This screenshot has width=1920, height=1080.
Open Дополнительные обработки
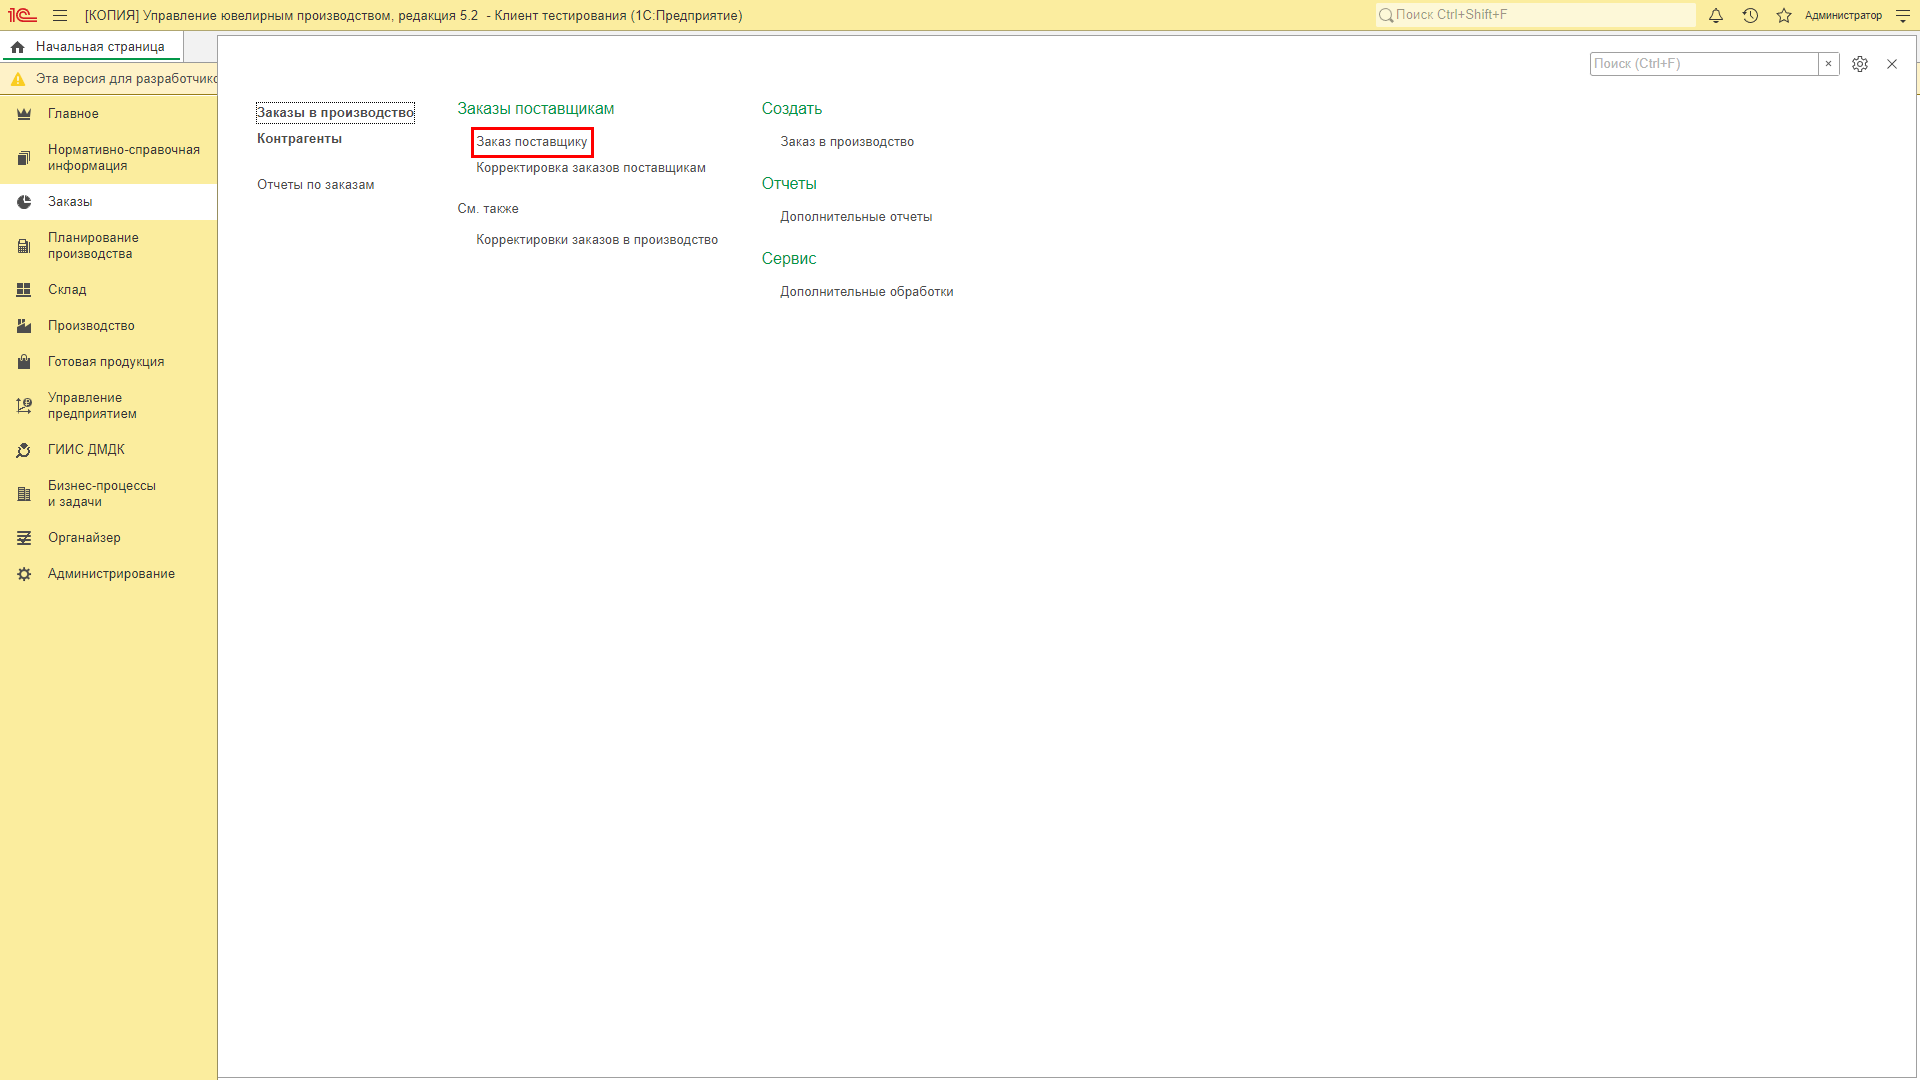[867, 292]
